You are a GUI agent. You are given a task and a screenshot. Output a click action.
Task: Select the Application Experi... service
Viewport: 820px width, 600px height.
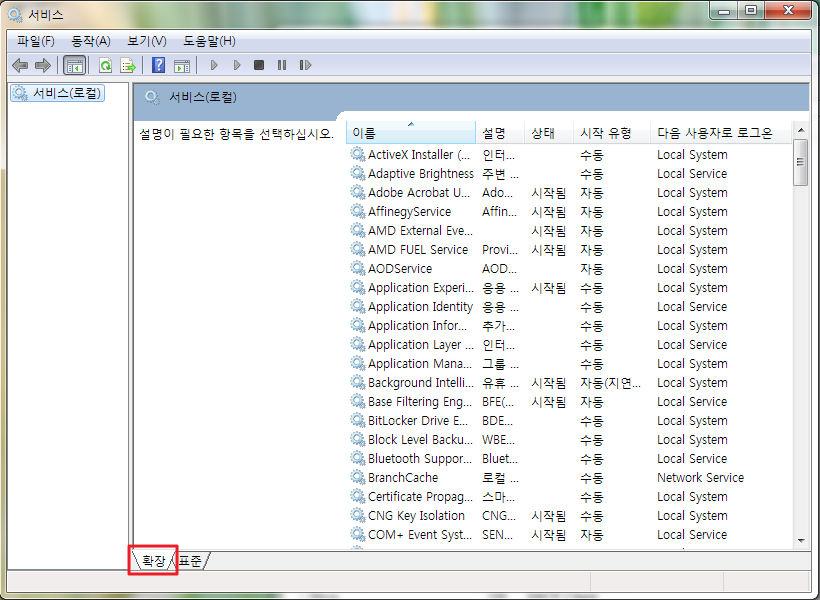click(x=421, y=288)
